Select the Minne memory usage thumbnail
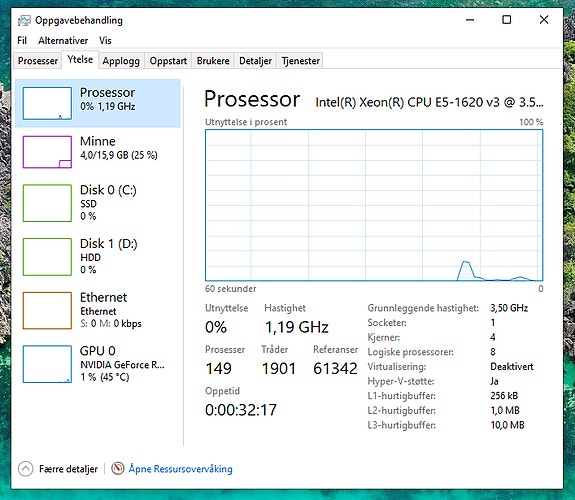 47,152
